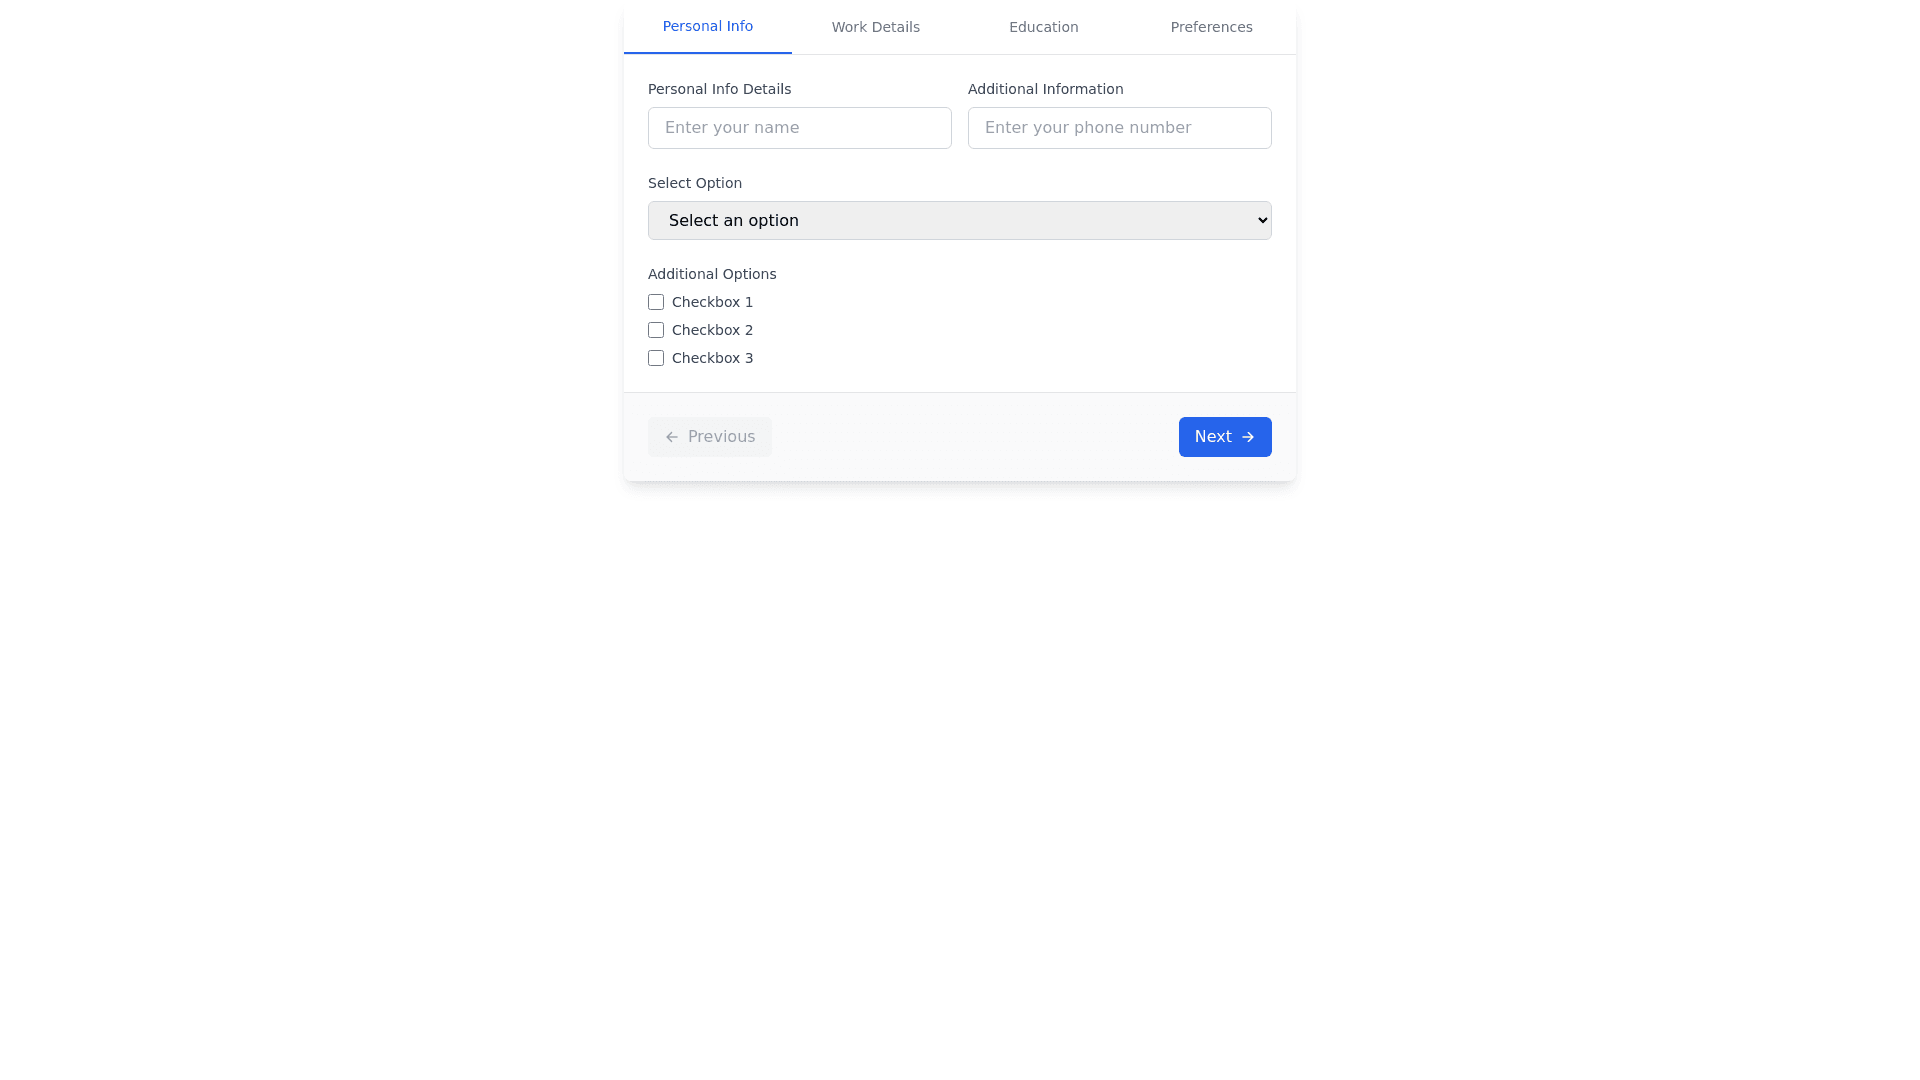The width and height of the screenshot is (1920, 1080).
Task: Click the Previous button text
Action: (721, 437)
